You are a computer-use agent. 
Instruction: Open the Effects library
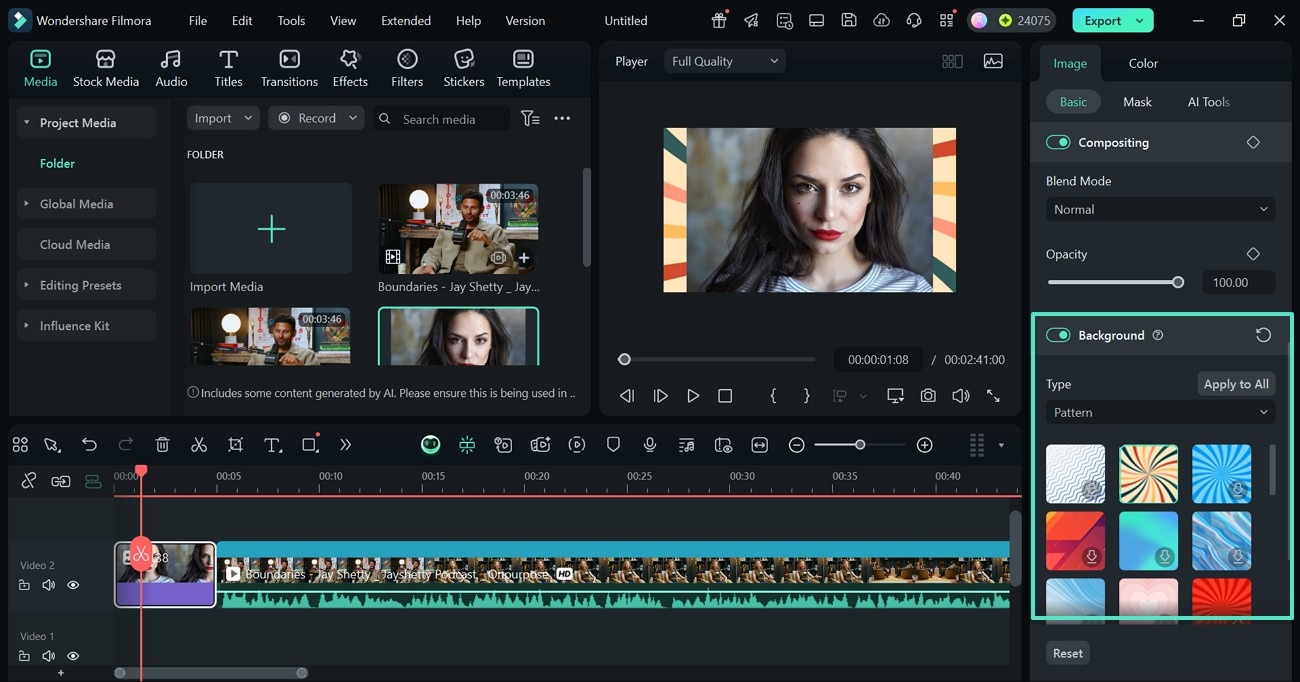(350, 68)
